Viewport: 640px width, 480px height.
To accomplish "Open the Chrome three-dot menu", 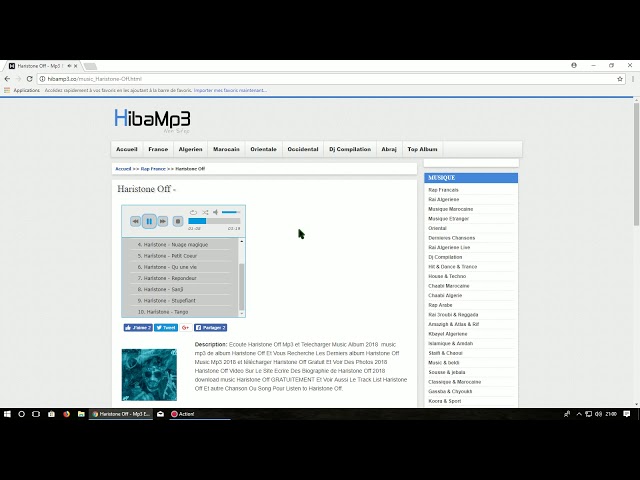I will click(633, 79).
